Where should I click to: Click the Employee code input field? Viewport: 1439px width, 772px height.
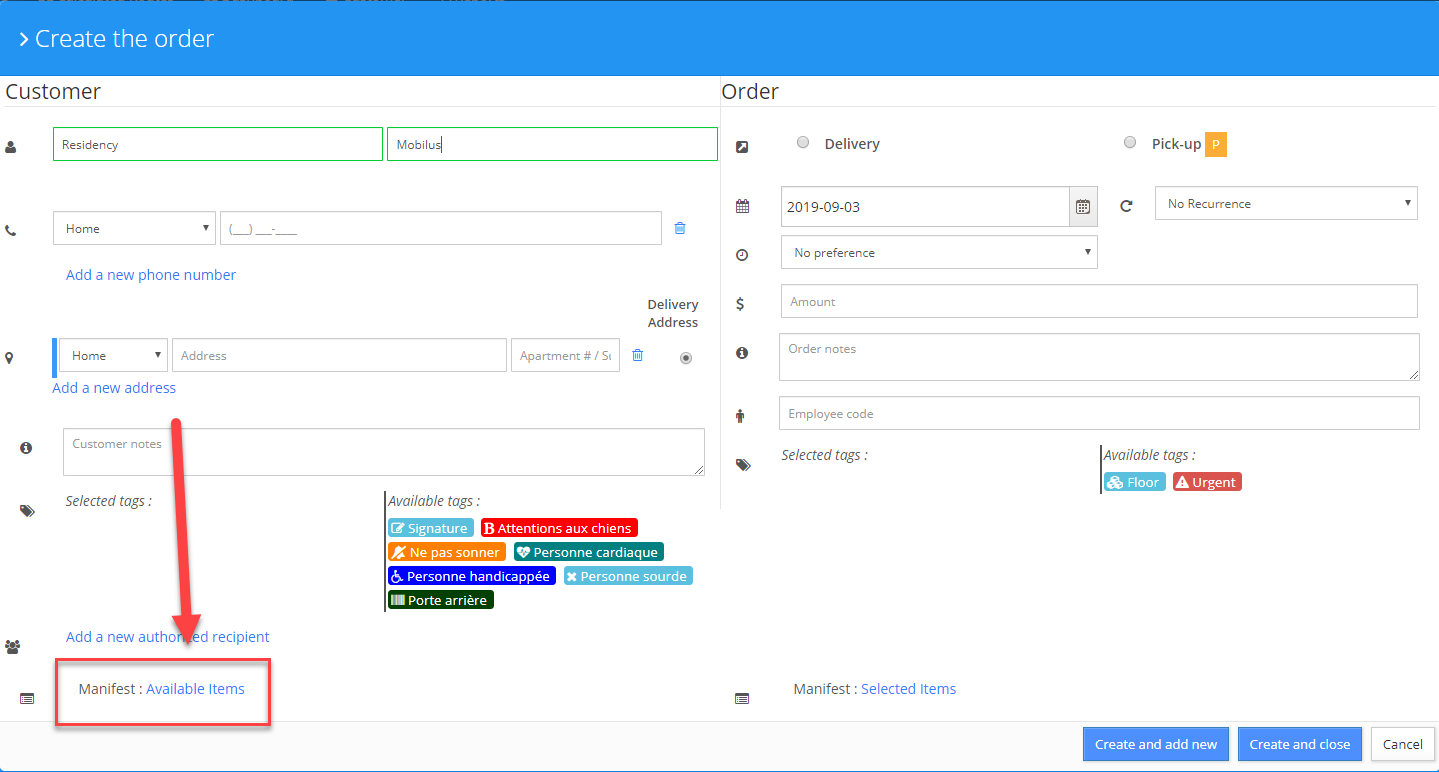[1099, 413]
